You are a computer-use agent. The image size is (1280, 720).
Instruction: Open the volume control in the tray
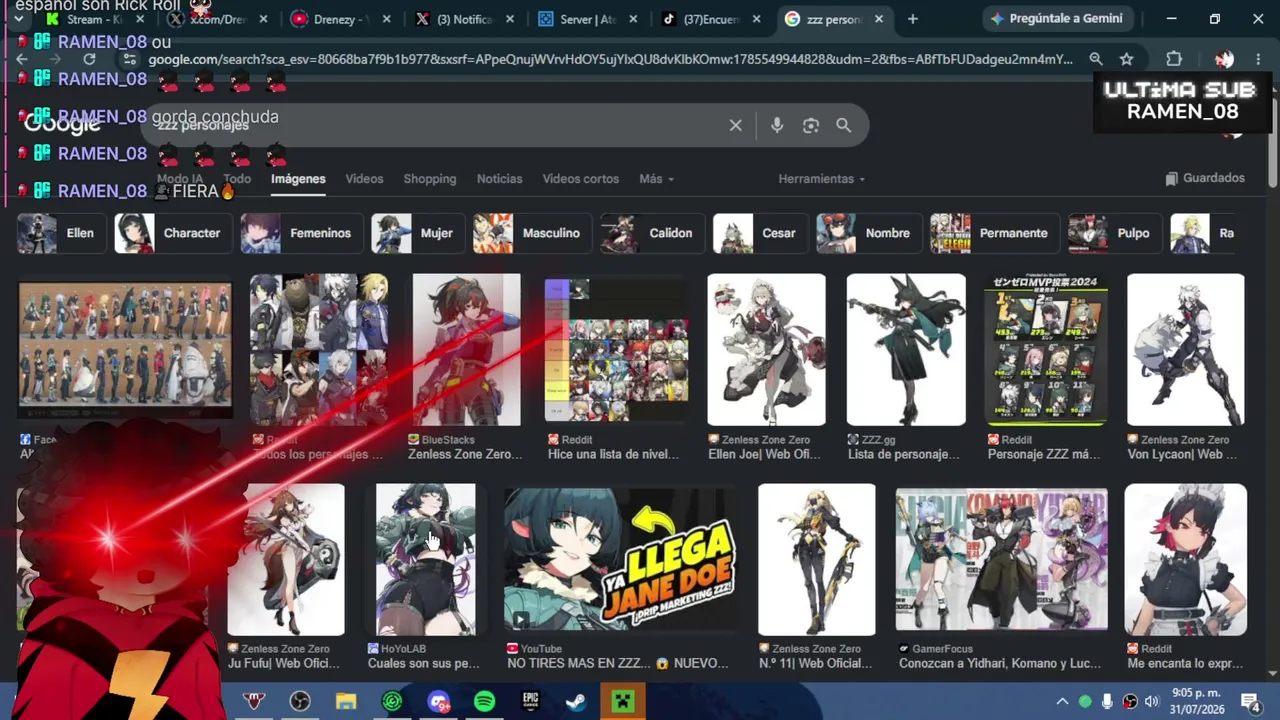pos(1152,702)
